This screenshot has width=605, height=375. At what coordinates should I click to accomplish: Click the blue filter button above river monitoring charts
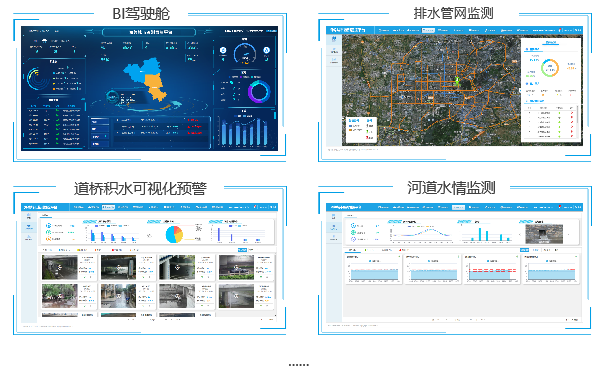point(524,250)
